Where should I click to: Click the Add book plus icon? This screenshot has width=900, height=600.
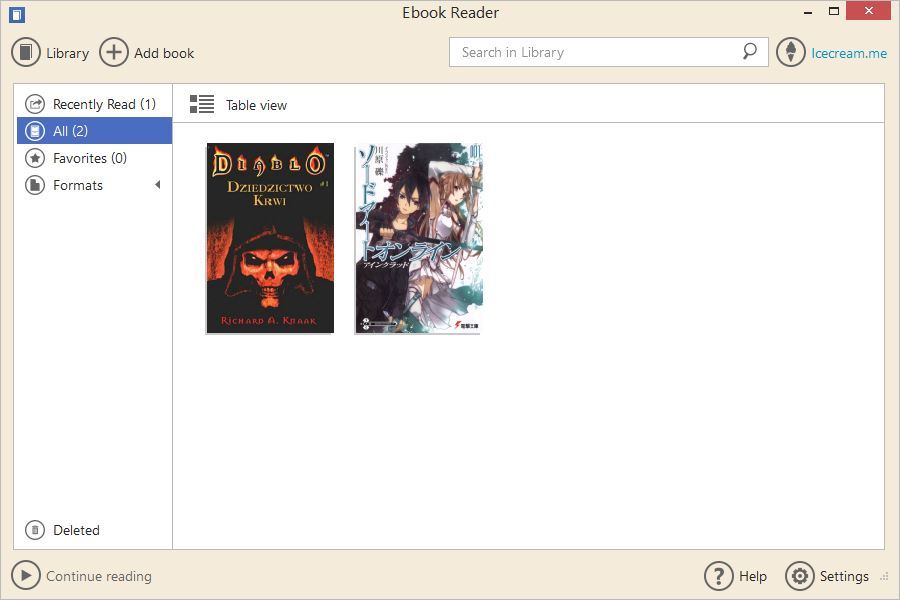click(x=114, y=52)
